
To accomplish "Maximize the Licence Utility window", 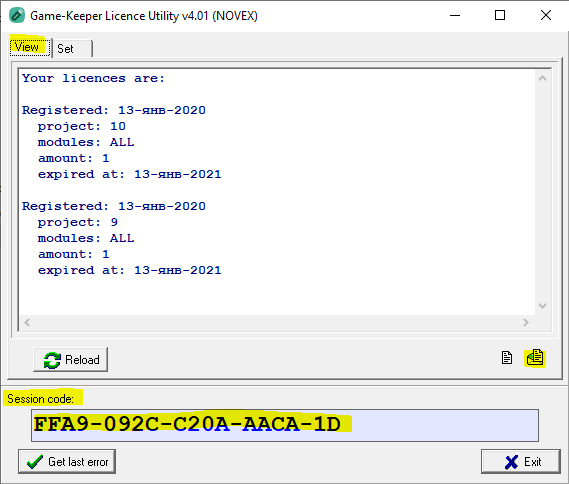I will click(500, 15).
